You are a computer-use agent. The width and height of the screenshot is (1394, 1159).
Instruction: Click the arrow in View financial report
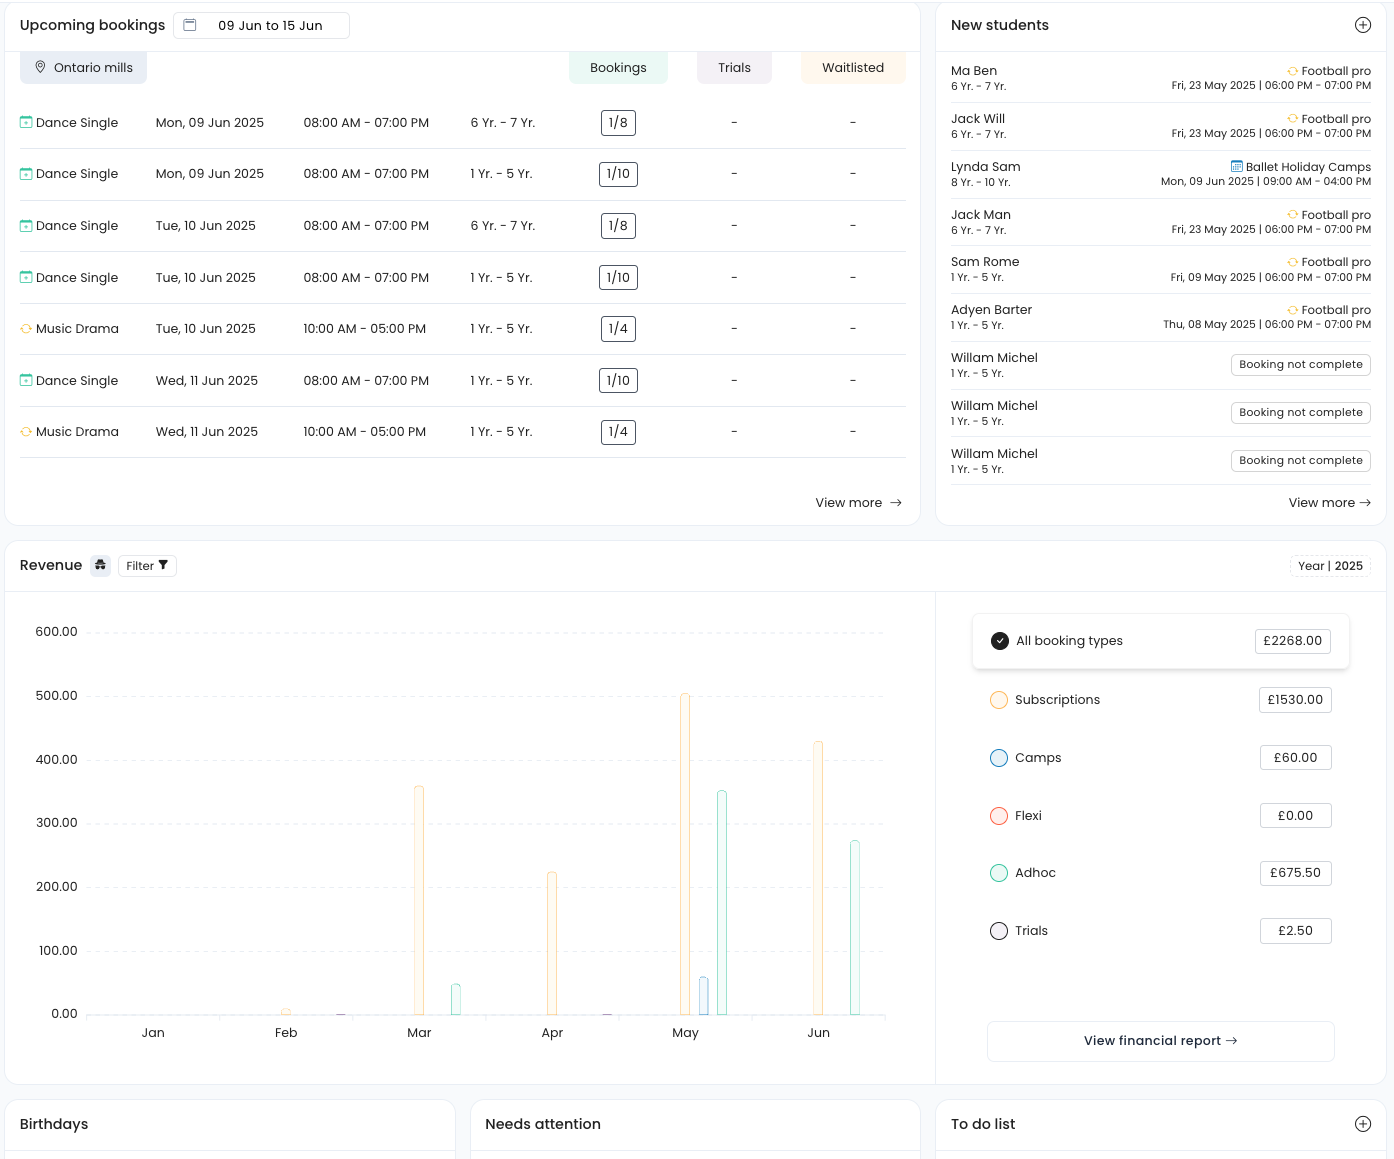1232,1041
